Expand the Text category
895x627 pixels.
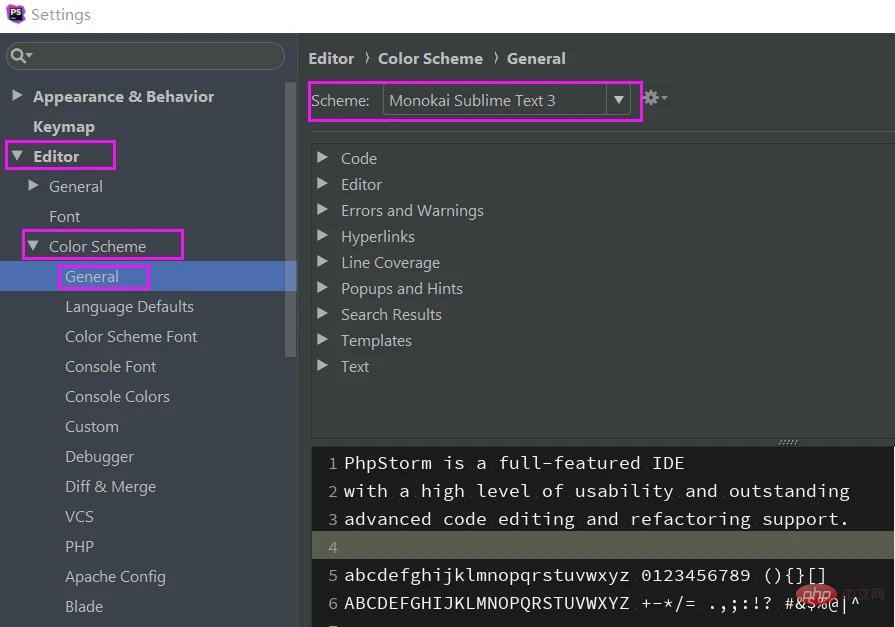click(322, 365)
